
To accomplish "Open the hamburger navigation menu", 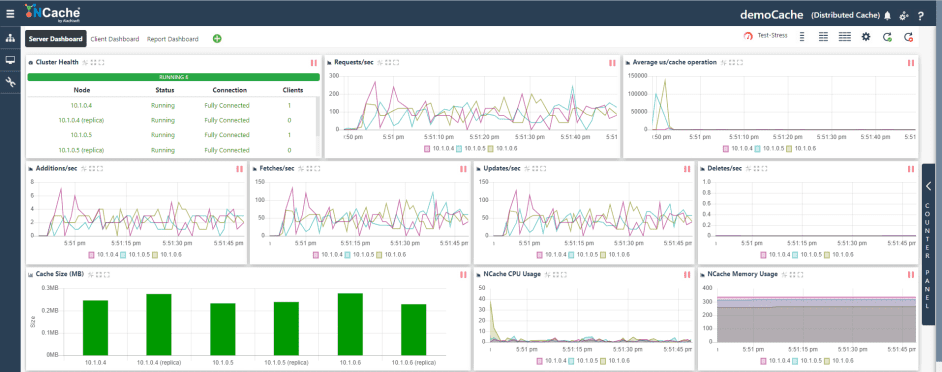I will pyautogui.click(x=10, y=13).
